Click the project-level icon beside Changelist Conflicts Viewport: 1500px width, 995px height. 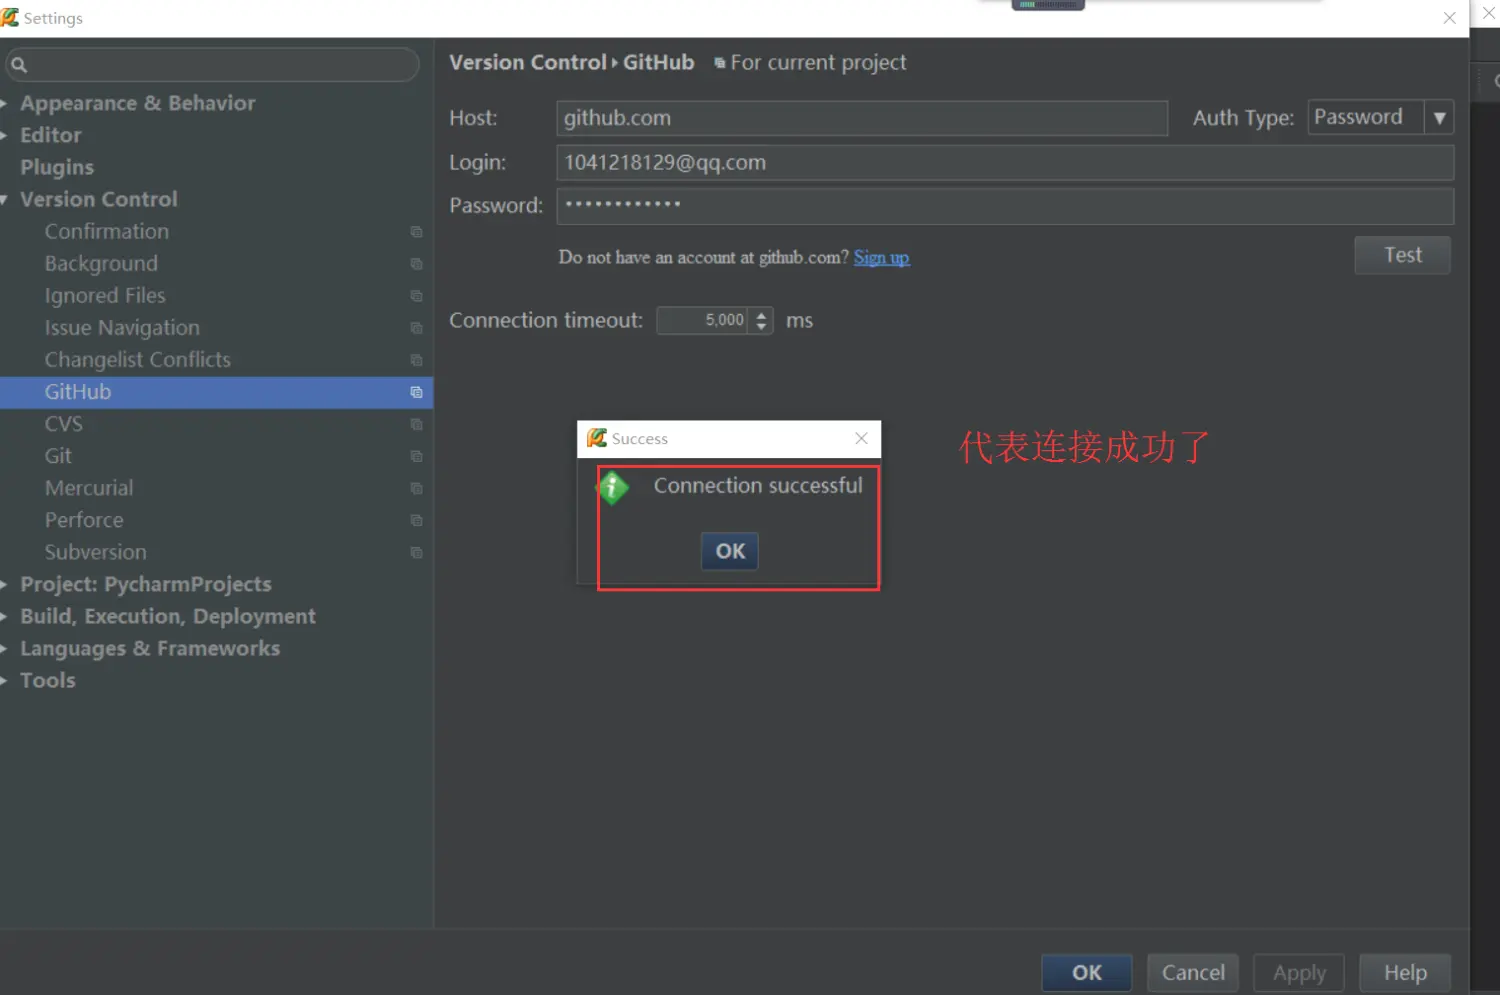[x=416, y=360]
